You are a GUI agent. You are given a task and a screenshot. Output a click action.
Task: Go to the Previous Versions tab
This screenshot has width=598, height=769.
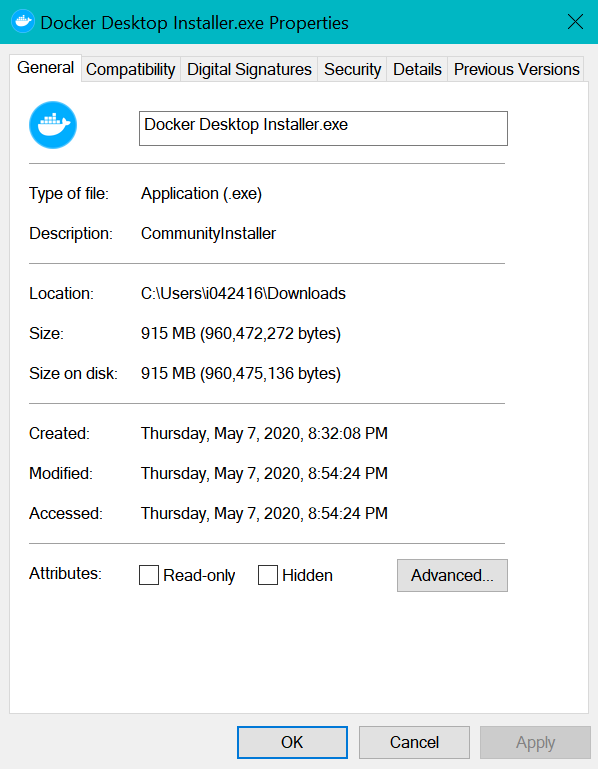click(517, 69)
